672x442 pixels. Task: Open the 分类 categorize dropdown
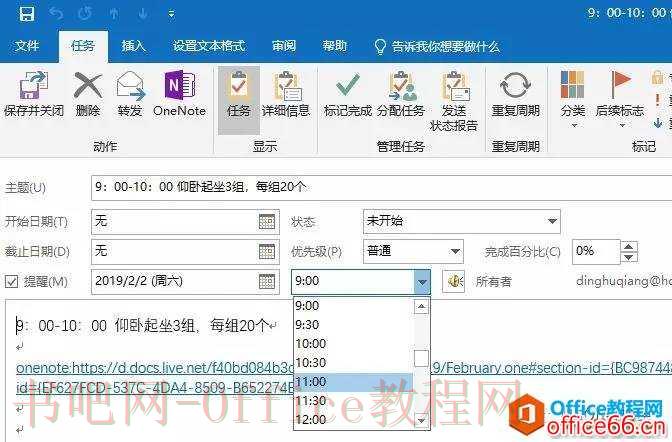pyautogui.click(x=573, y=99)
